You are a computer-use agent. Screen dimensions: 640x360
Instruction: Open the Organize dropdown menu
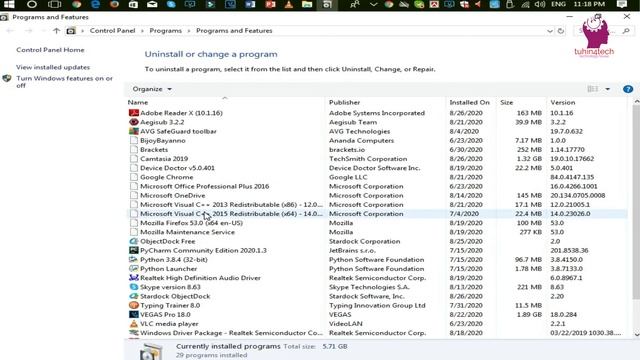pyautogui.click(x=152, y=89)
